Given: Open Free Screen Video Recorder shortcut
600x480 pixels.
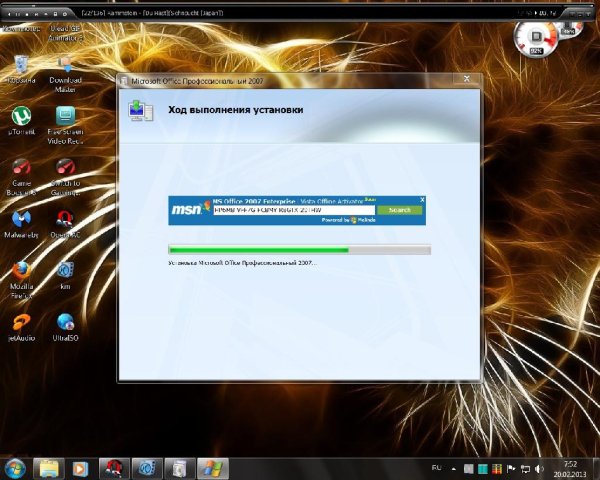Looking at the screenshot, I should coord(65,125).
